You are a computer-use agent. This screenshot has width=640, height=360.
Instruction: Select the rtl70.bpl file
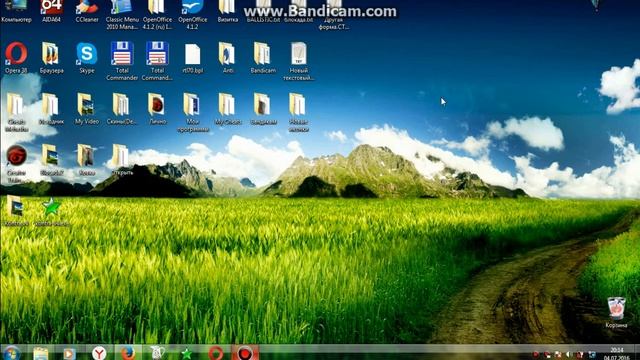pyautogui.click(x=192, y=58)
